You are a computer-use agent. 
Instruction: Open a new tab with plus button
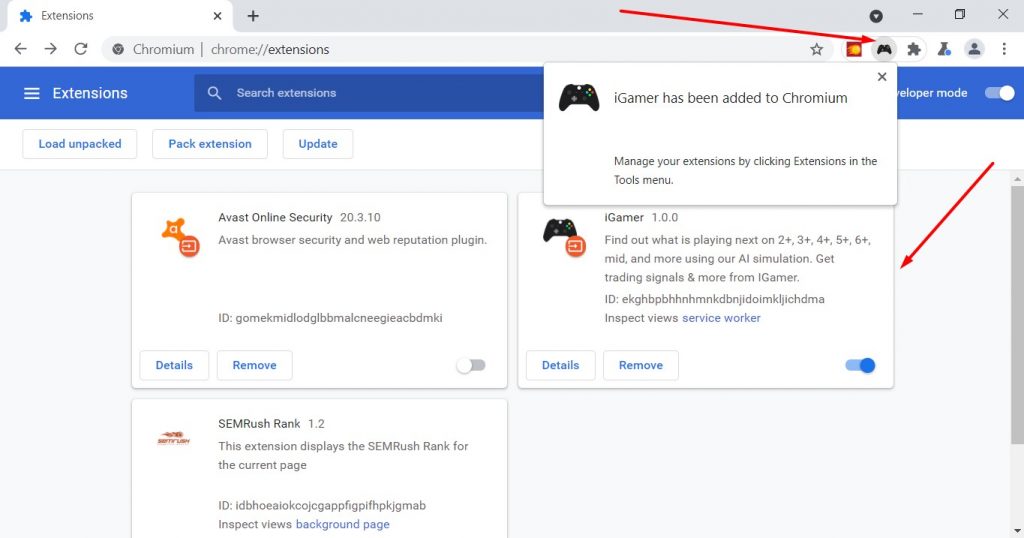(x=253, y=16)
